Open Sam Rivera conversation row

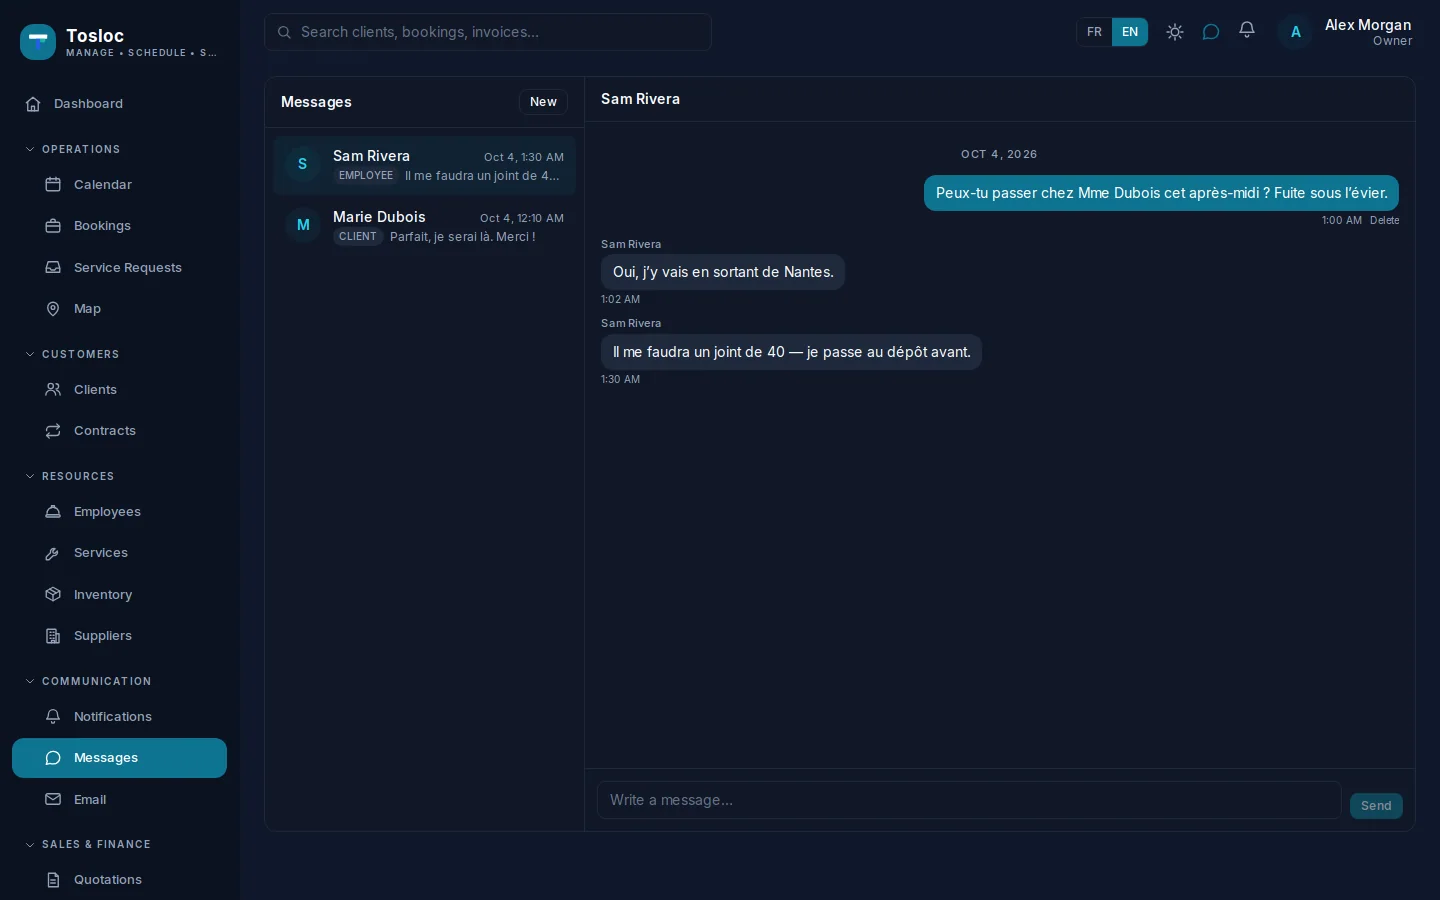pos(424,165)
